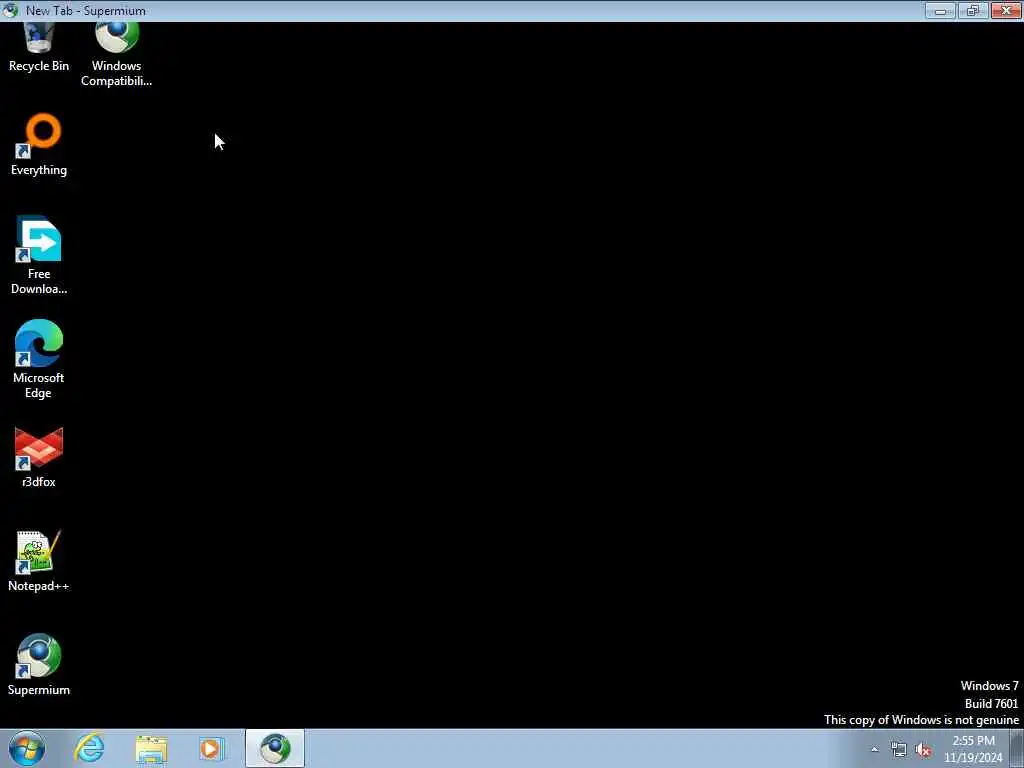The width and height of the screenshot is (1024, 768).
Task: Close the New Tab - Supermium window
Action: [x=1006, y=10]
